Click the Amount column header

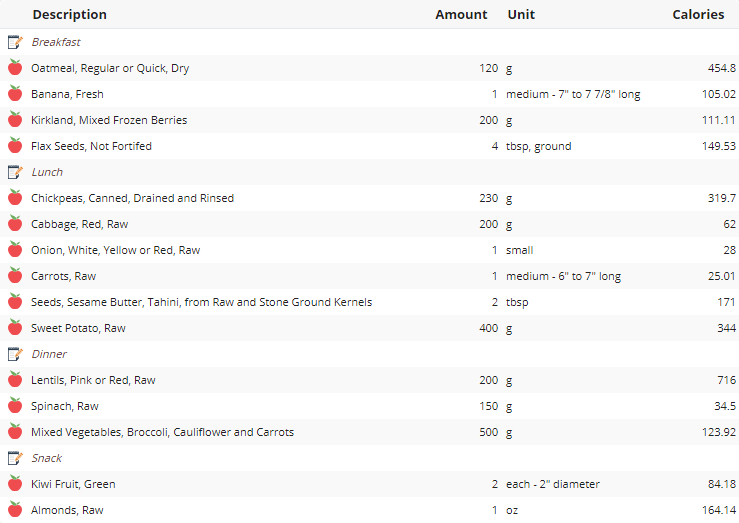[461, 15]
